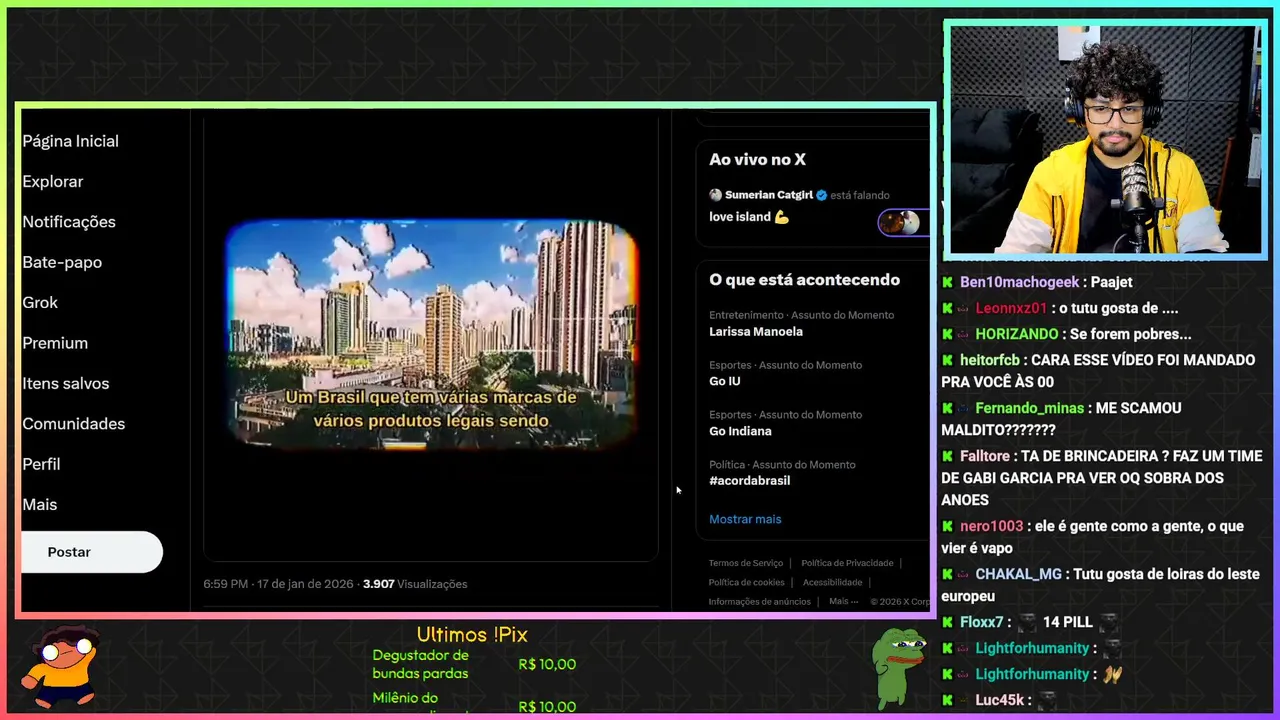Open Termos de Serviço link

[746, 563]
